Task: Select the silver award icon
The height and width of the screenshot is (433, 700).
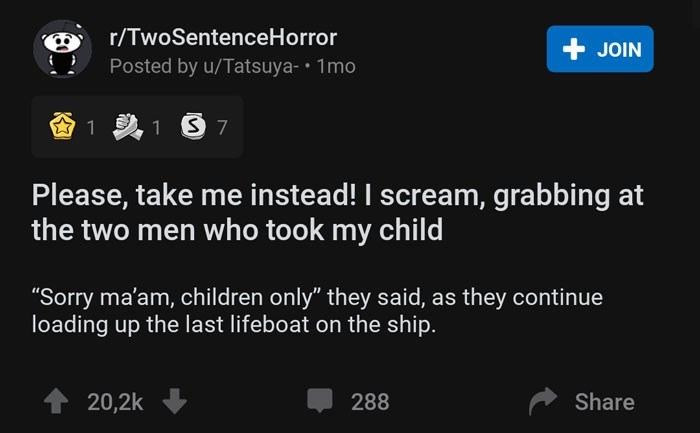Action: click(192, 127)
